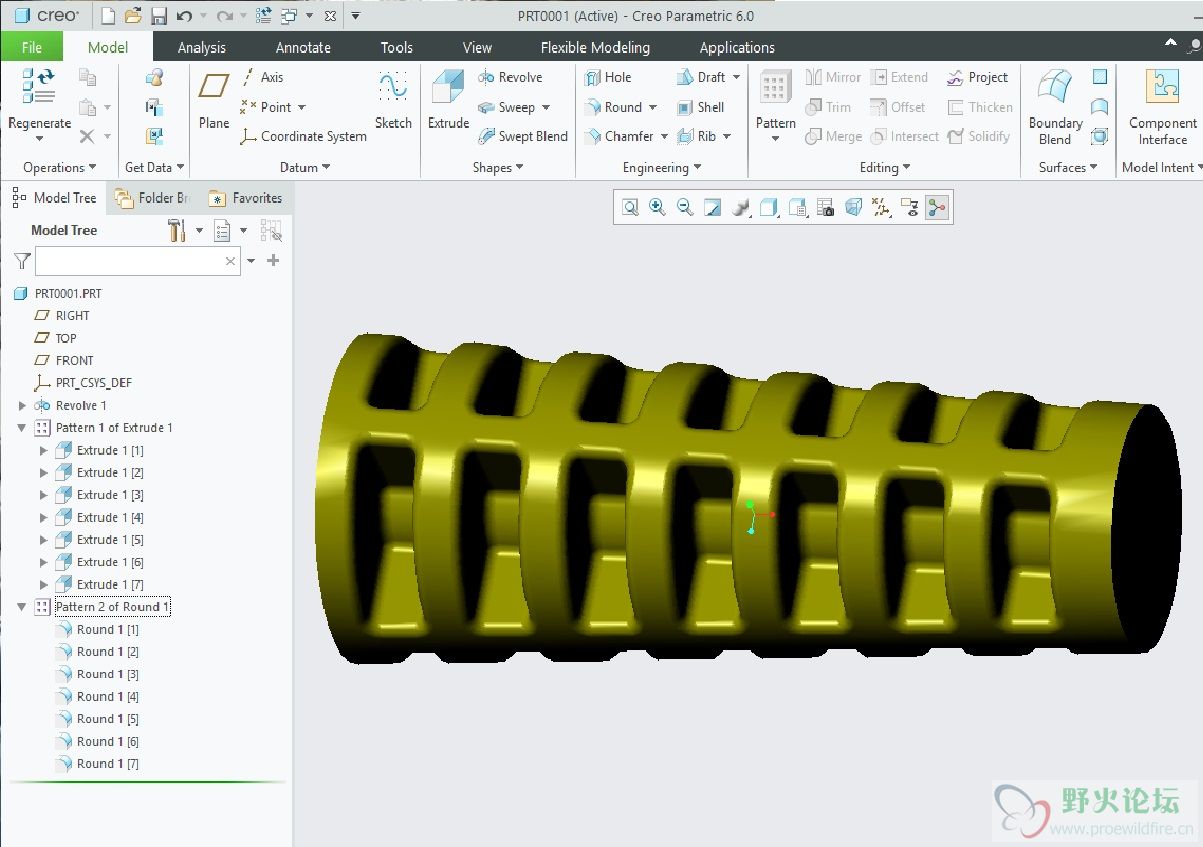Switch to the Annotate tab

point(303,47)
